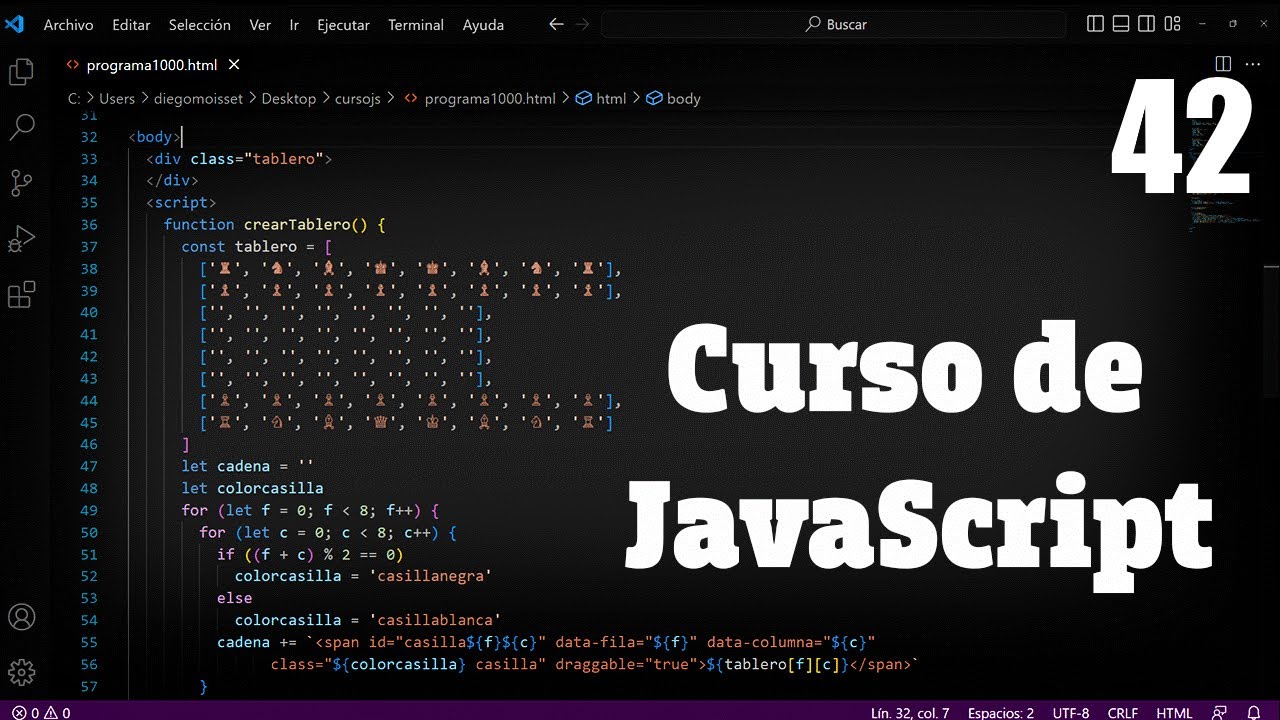The height and width of the screenshot is (720, 1280).
Task: Click 'const tablero = [' code line
Action: coord(256,246)
